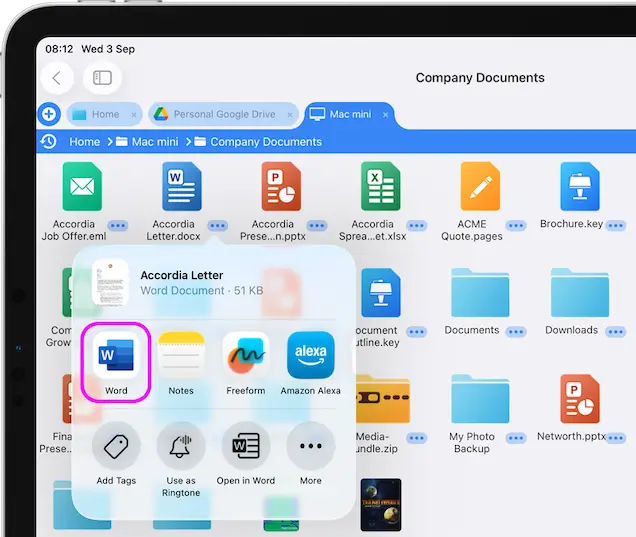Expand options for the Documents folder
Viewport: 636px width, 537px height.
click(516, 330)
